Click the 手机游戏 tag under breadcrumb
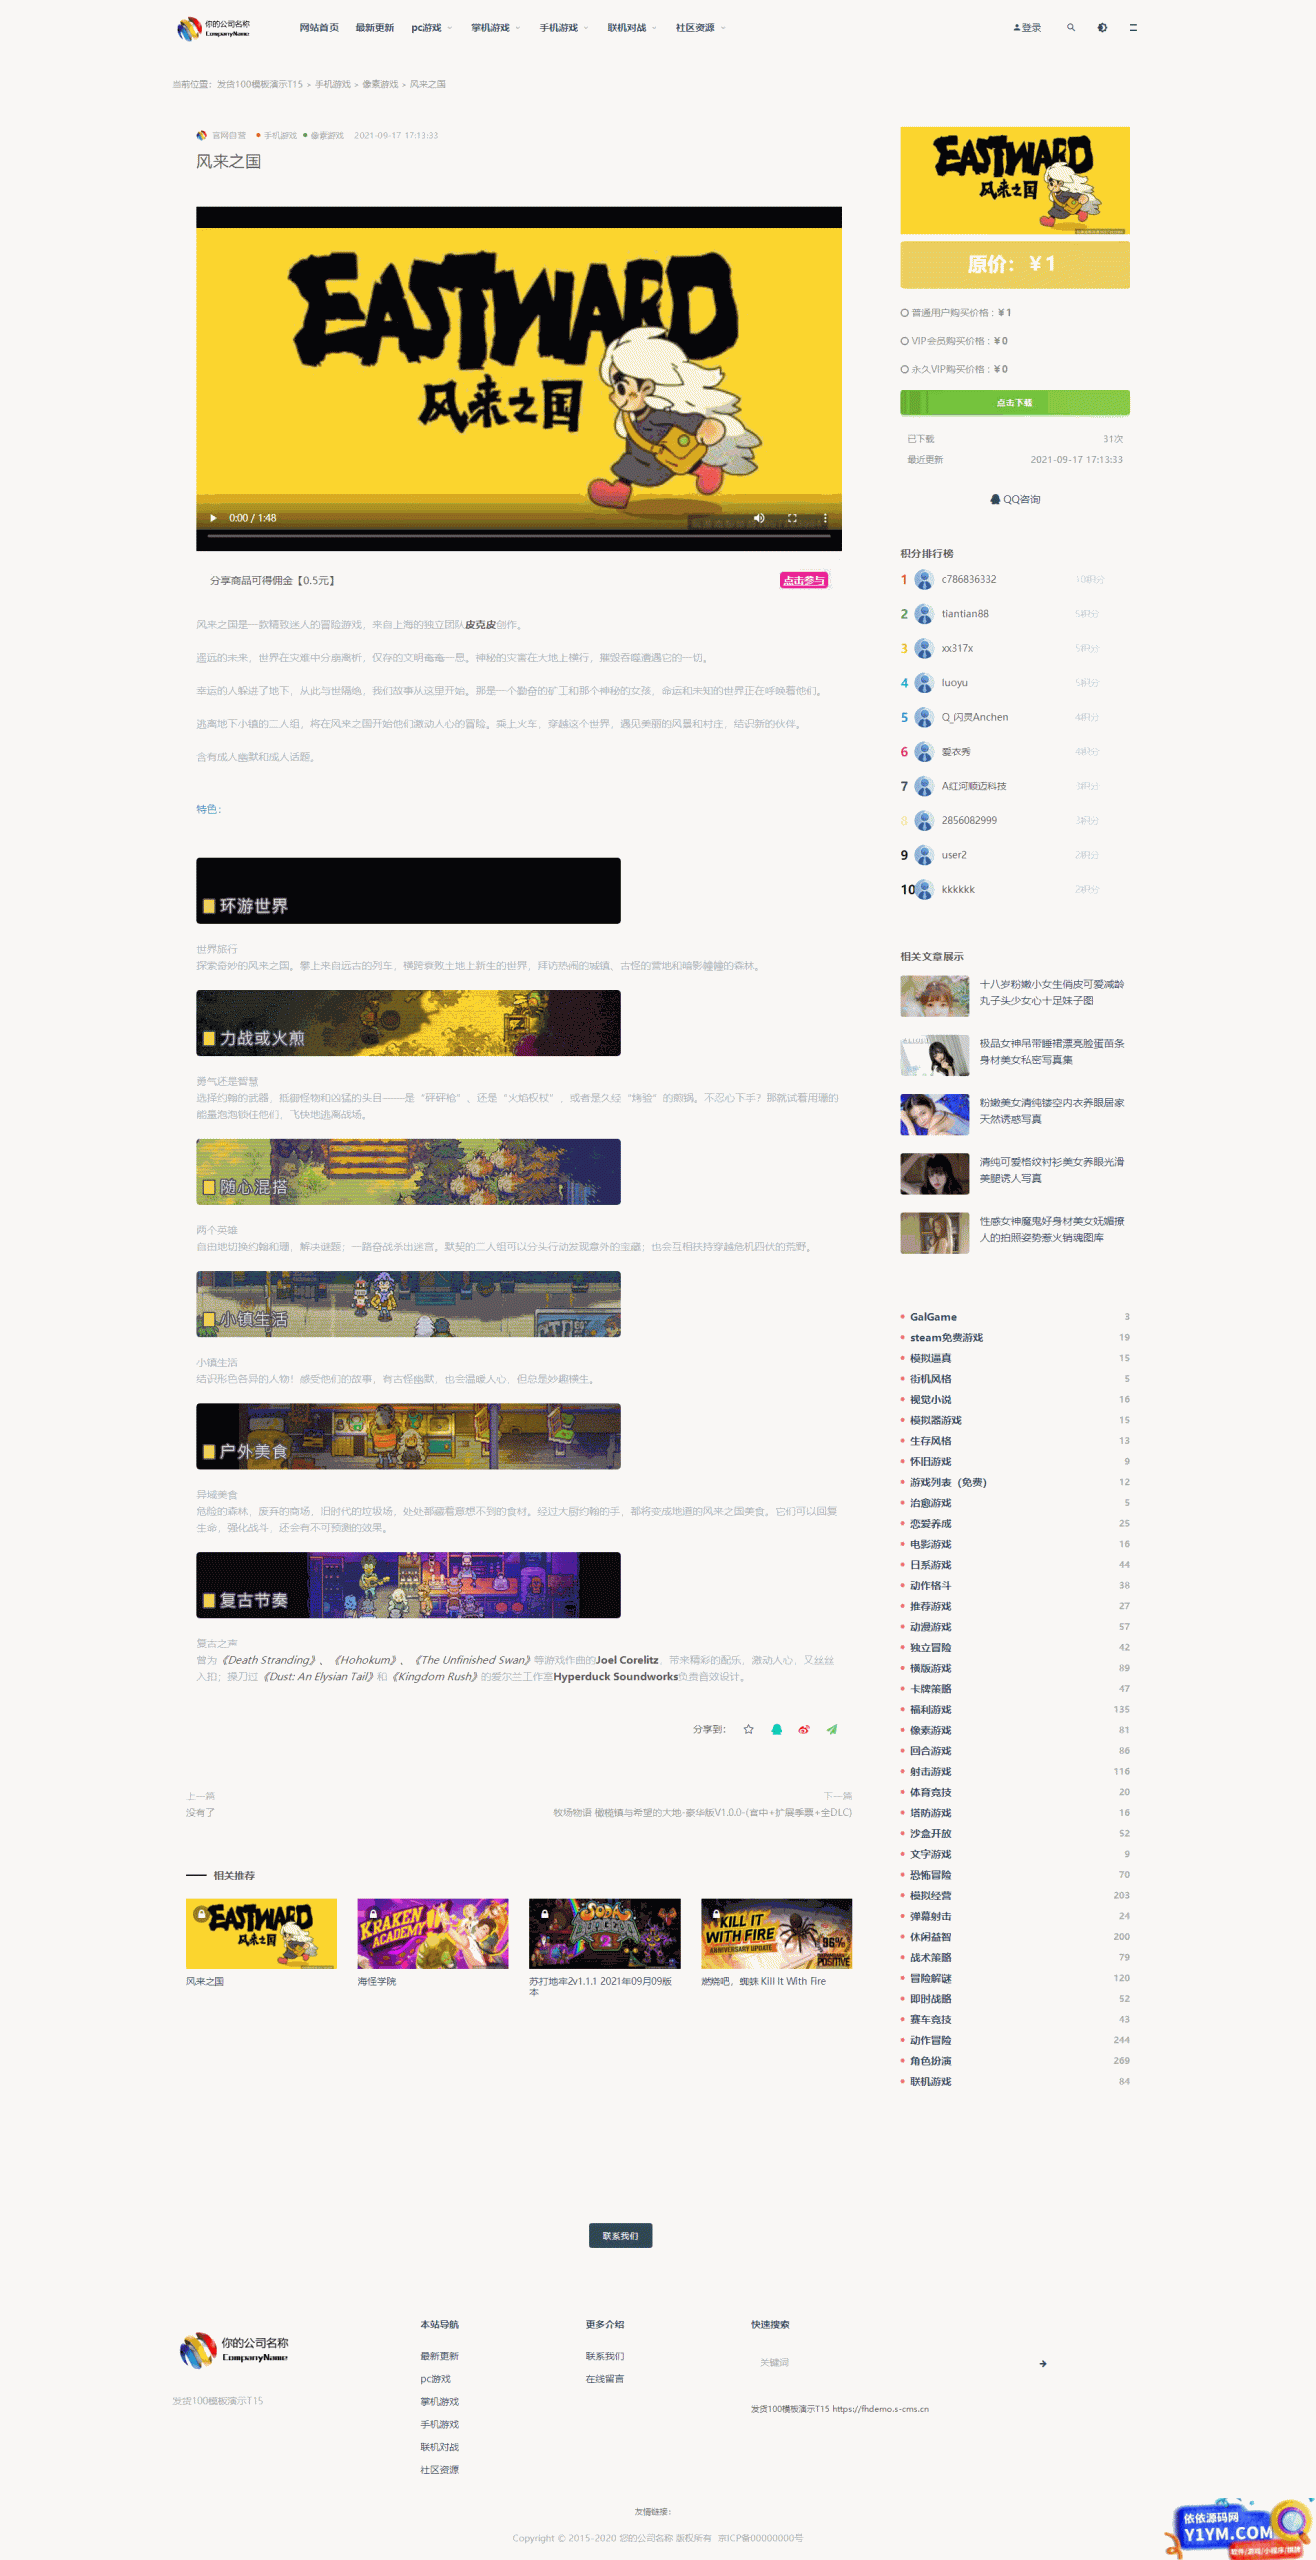 click(280, 135)
